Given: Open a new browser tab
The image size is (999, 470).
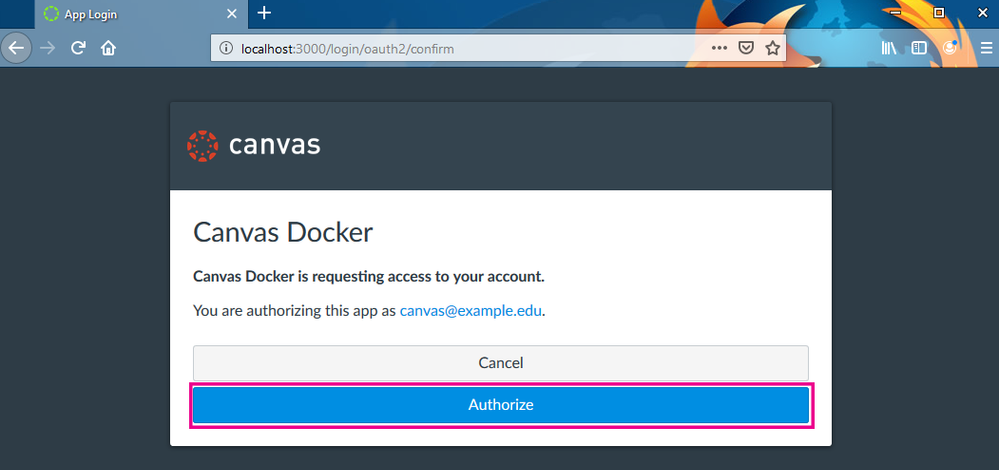Looking at the screenshot, I should [x=264, y=13].
